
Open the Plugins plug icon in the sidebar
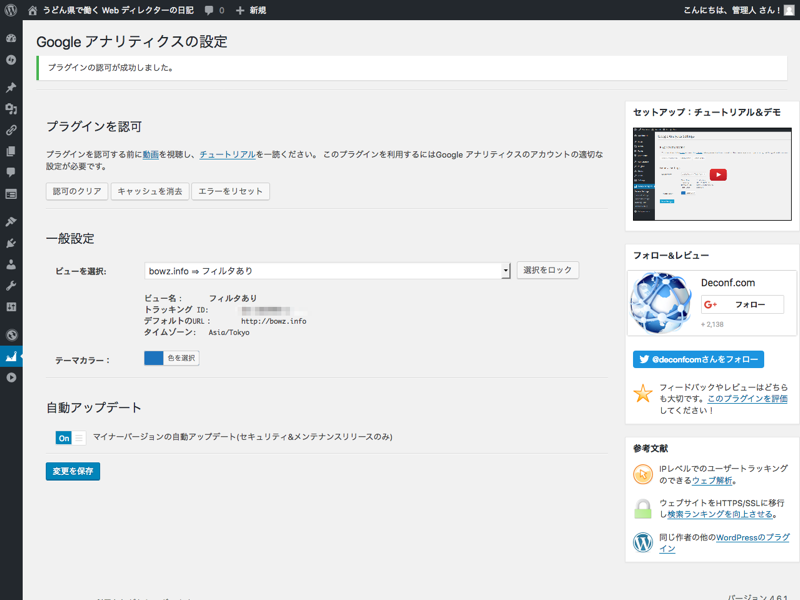coord(11,243)
